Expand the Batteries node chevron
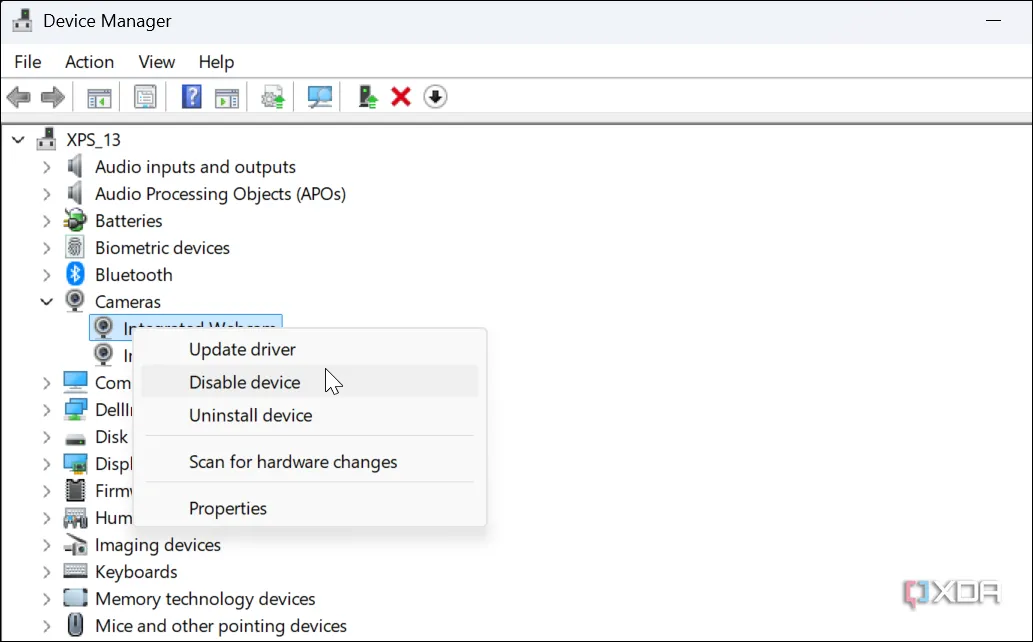This screenshot has width=1033, height=642. click(x=46, y=221)
